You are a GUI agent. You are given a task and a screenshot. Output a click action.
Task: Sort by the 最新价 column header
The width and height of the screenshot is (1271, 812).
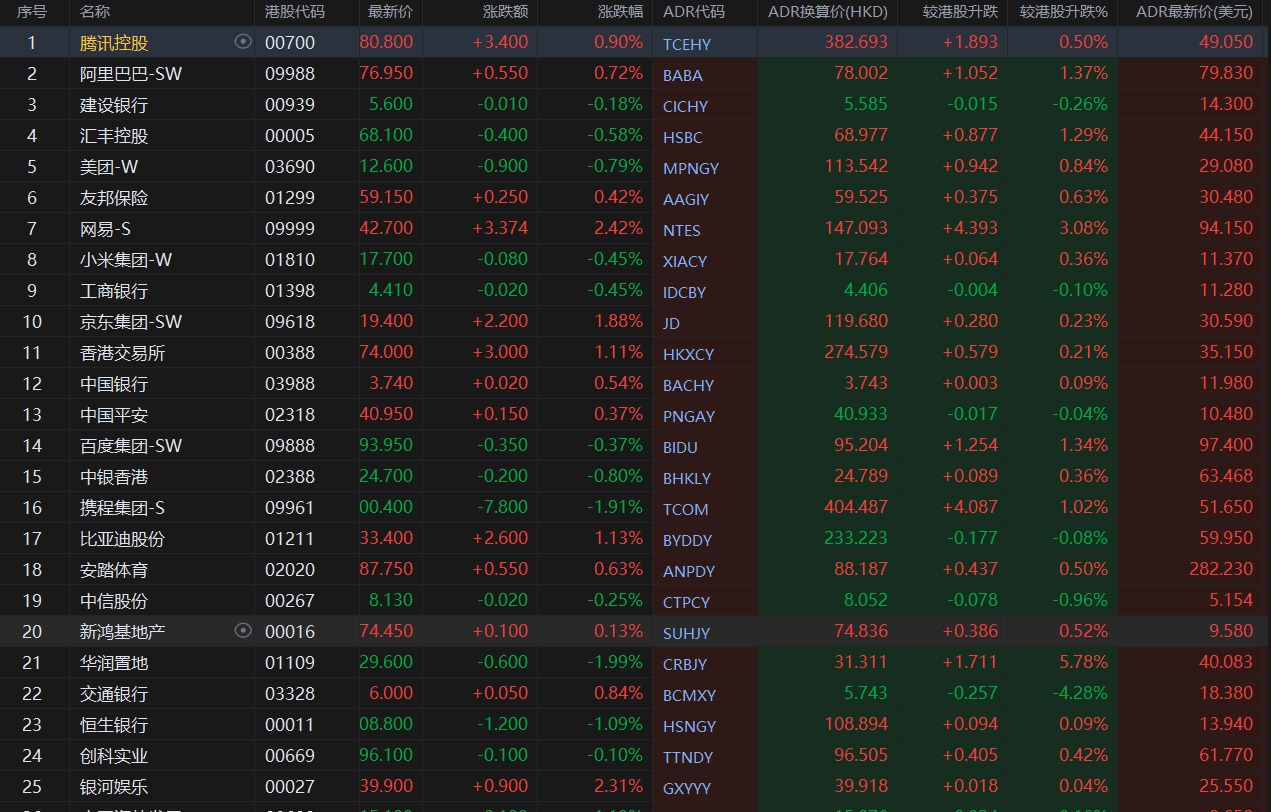[x=390, y=12]
